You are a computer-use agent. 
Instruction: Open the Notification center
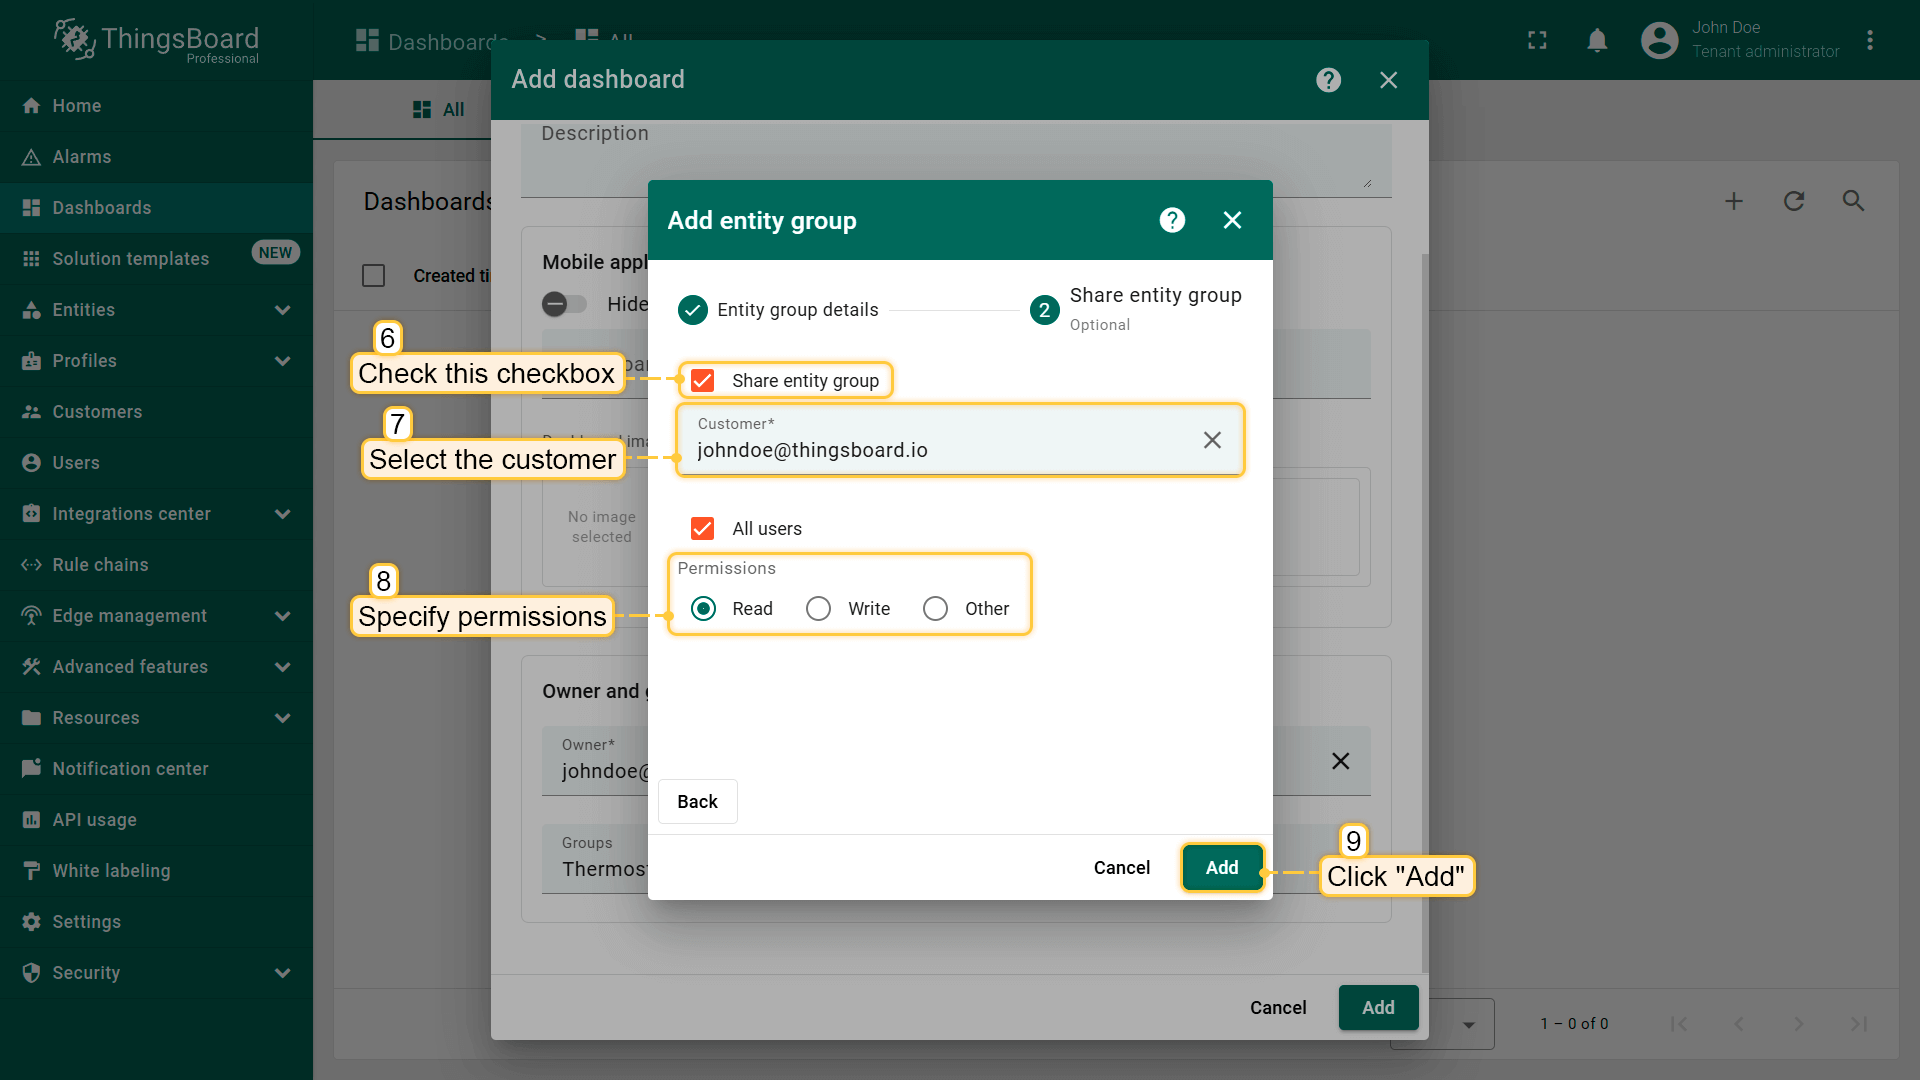pos(131,768)
